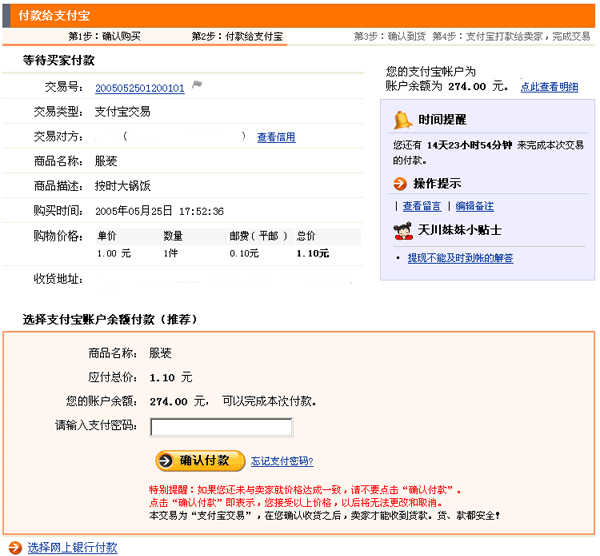Click the postage 0.10元 cell
Screen dimensions: 600x556
coord(244,253)
